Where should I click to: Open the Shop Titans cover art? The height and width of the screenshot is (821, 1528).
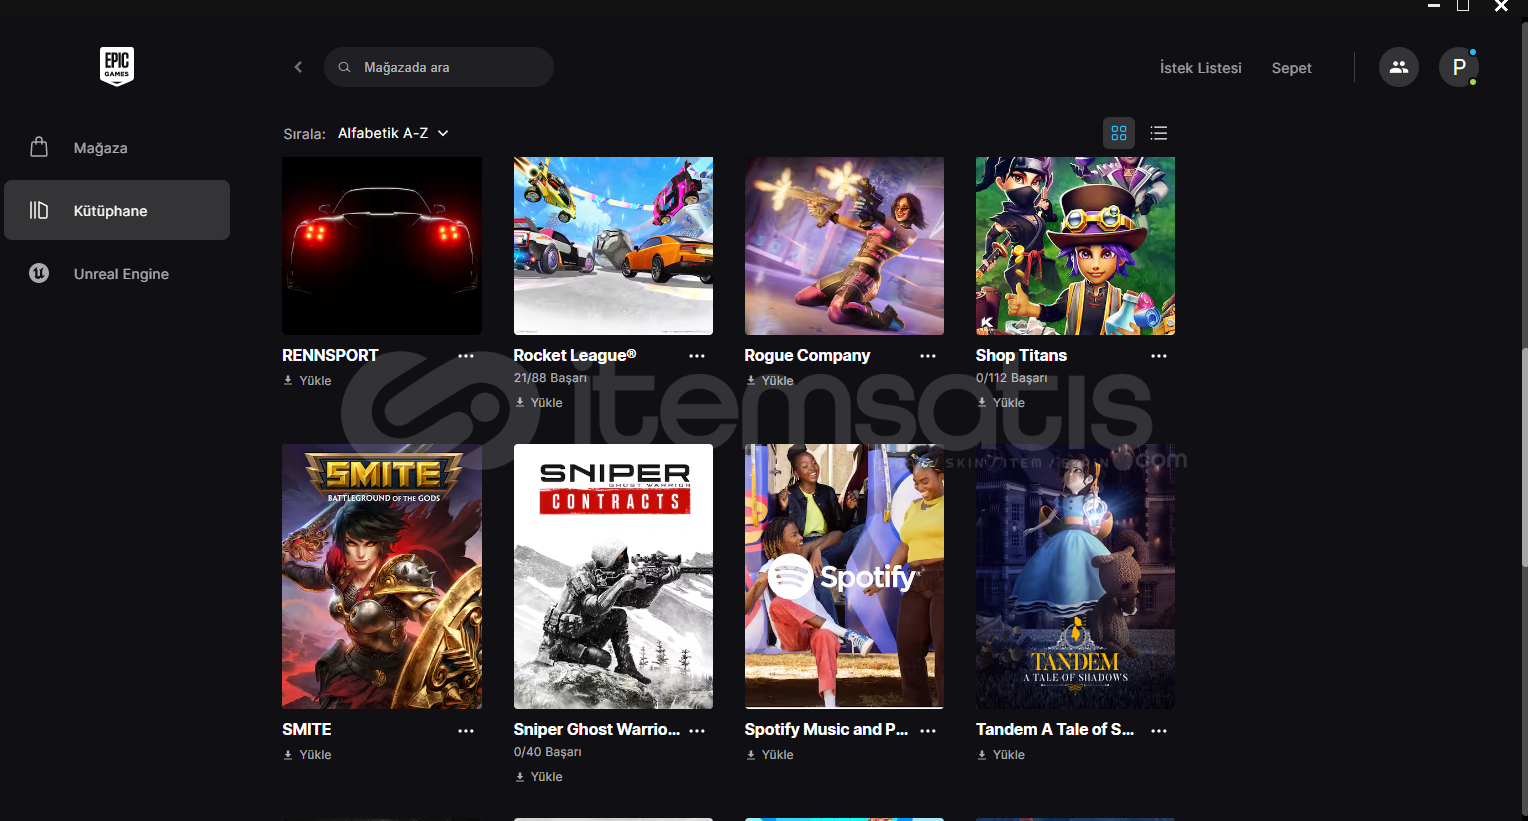click(x=1075, y=246)
